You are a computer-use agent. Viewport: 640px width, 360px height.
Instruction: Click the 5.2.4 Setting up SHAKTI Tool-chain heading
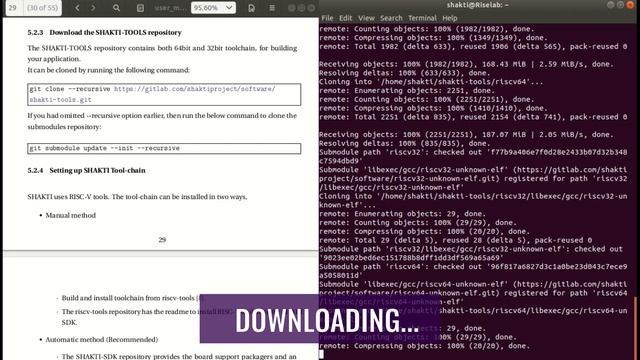(87, 170)
